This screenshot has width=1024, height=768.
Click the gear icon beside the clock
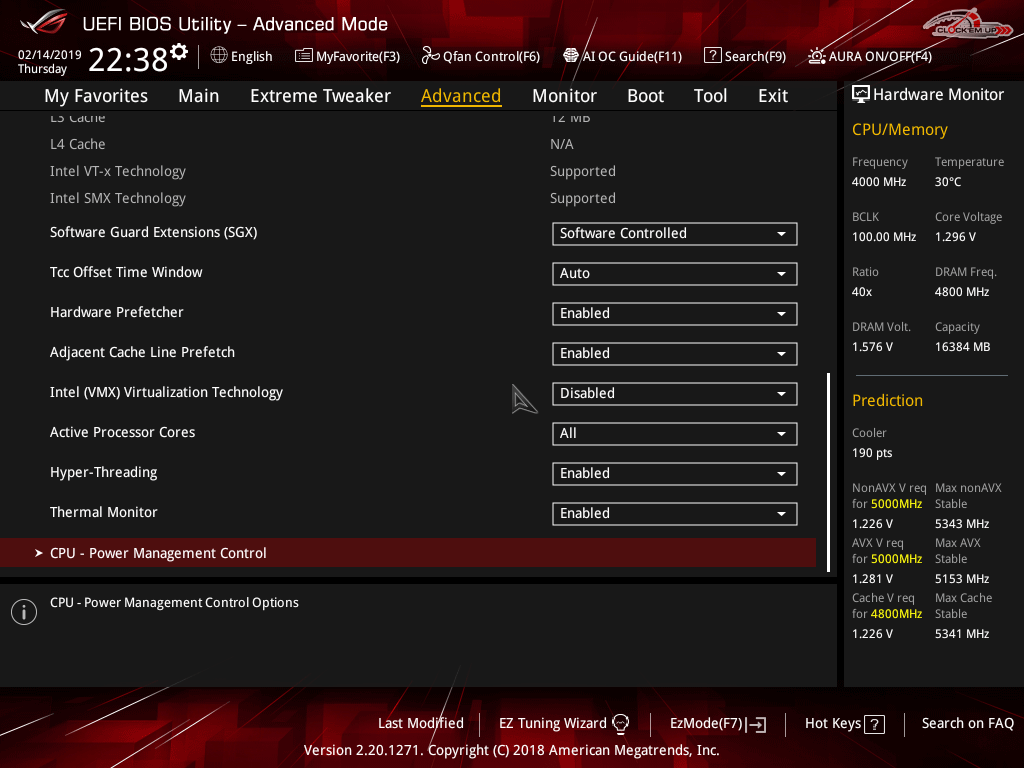(x=179, y=51)
